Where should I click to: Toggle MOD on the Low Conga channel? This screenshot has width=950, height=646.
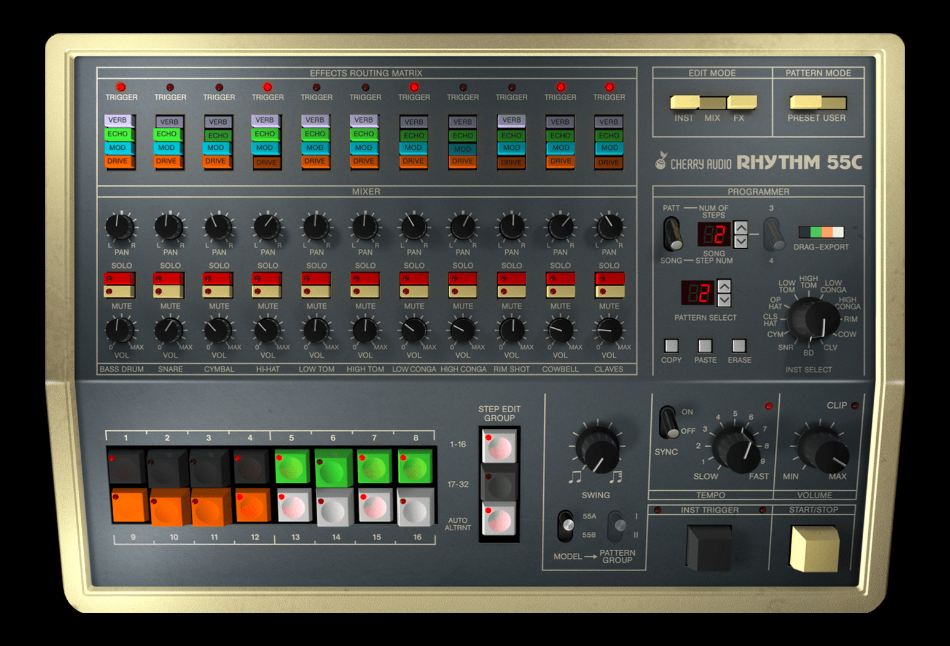tap(413, 148)
